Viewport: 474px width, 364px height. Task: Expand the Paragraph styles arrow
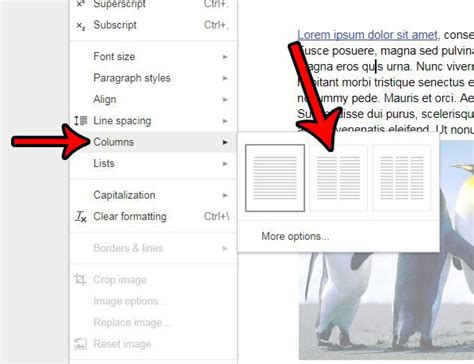225,78
